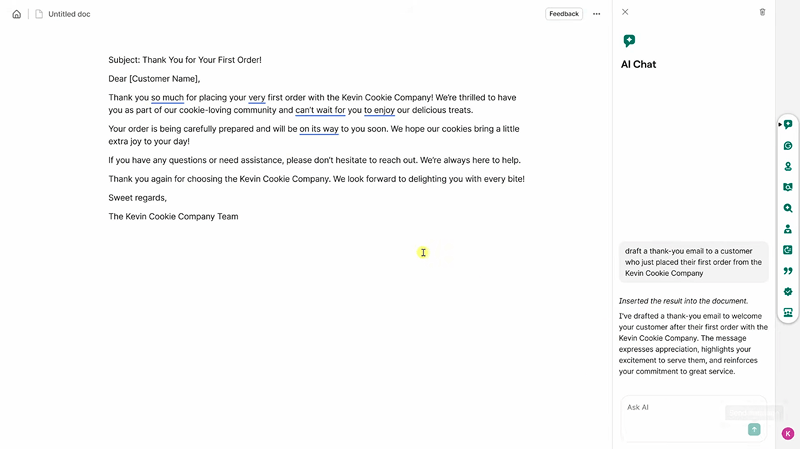
Task: Open the person bust sidebar icon
Action: click(x=788, y=229)
